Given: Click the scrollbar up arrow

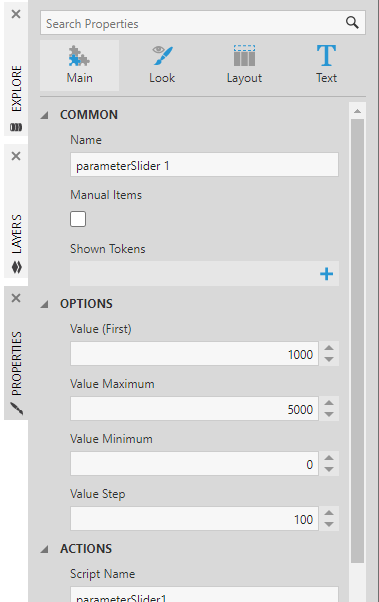Looking at the screenshot, I should pos(357,111).
